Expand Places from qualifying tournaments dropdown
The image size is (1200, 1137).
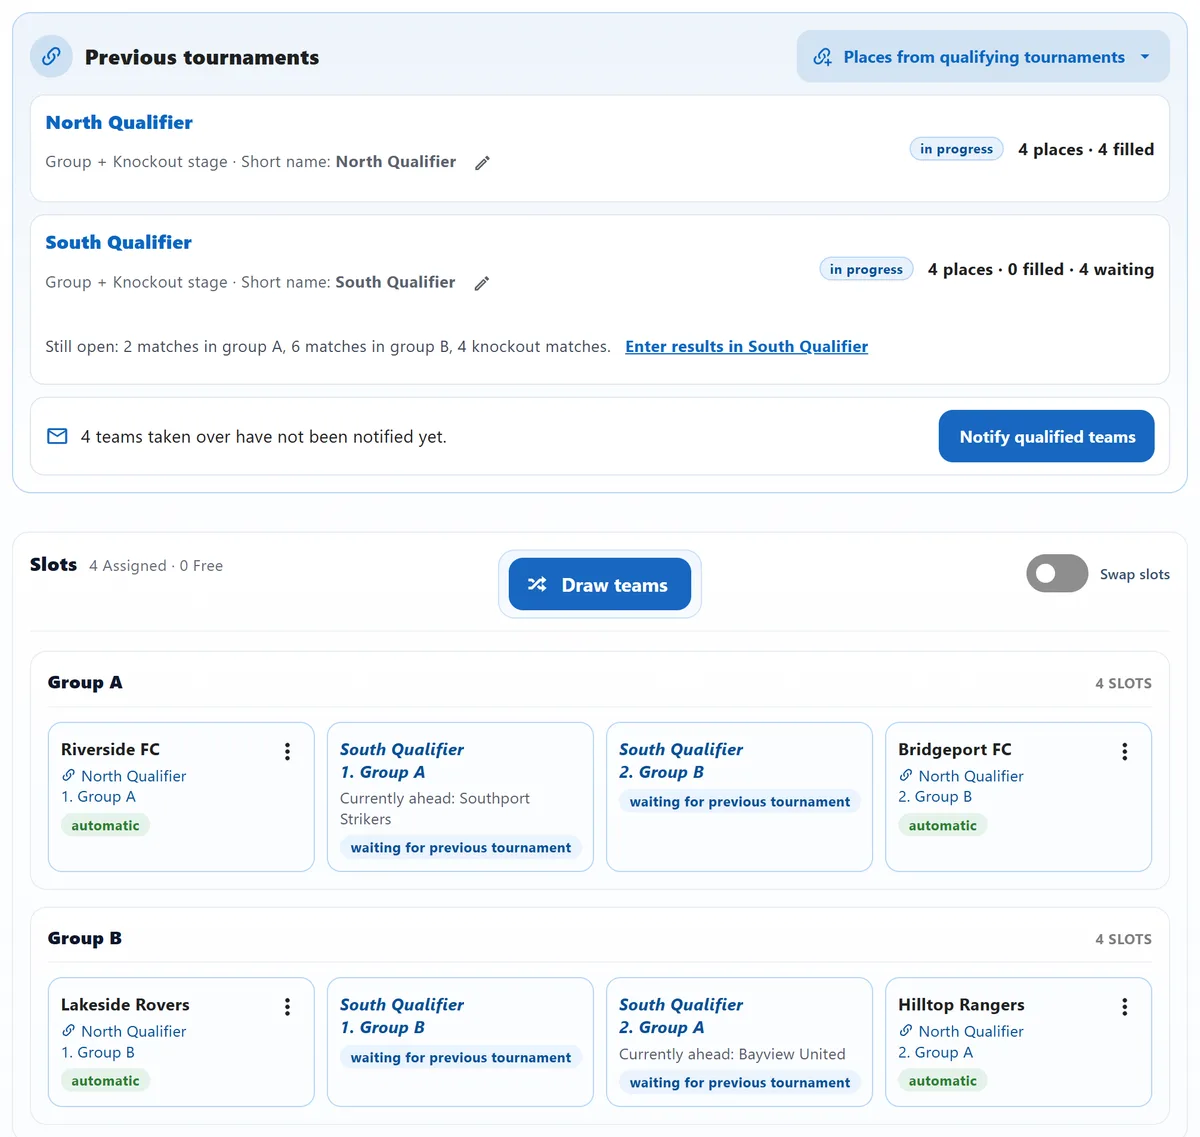pyautogui.click(x=983, y=57)
